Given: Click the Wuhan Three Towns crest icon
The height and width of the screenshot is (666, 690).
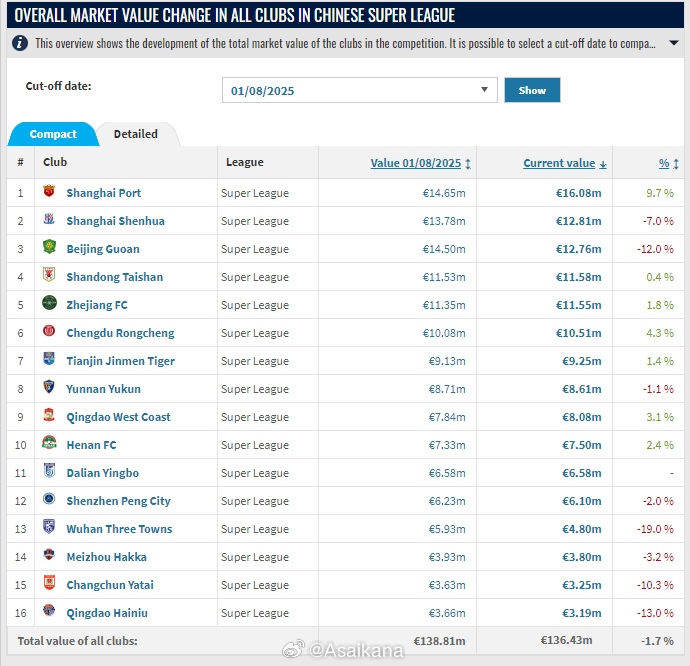Looking at the screenshot, I should (49, 528).
